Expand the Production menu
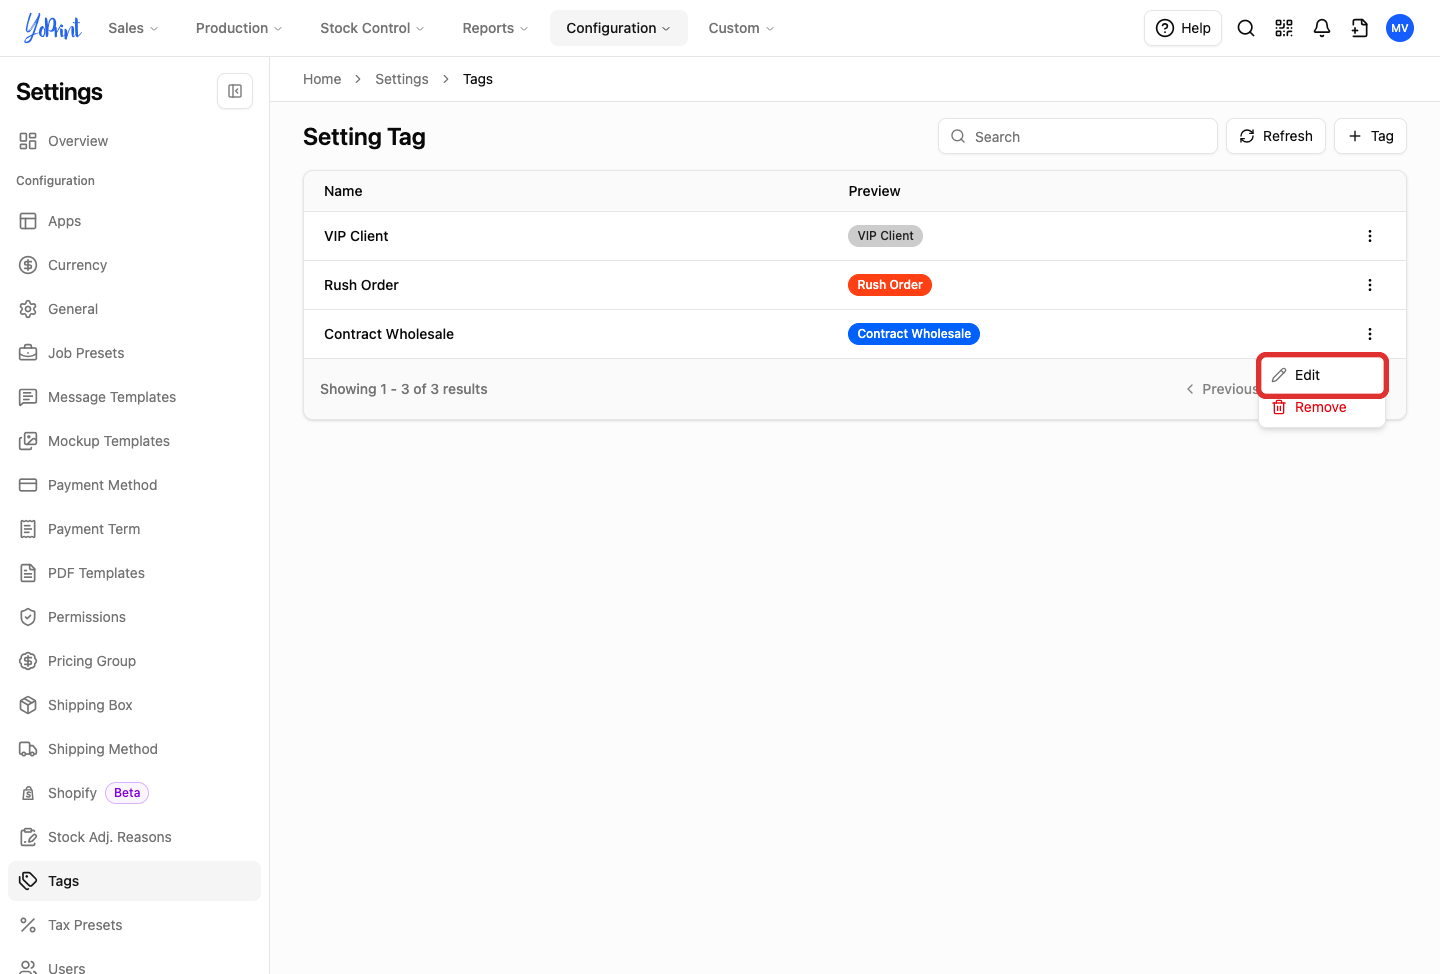The width and height of the screenshot is (1440, 974). [x=239, y=28]
